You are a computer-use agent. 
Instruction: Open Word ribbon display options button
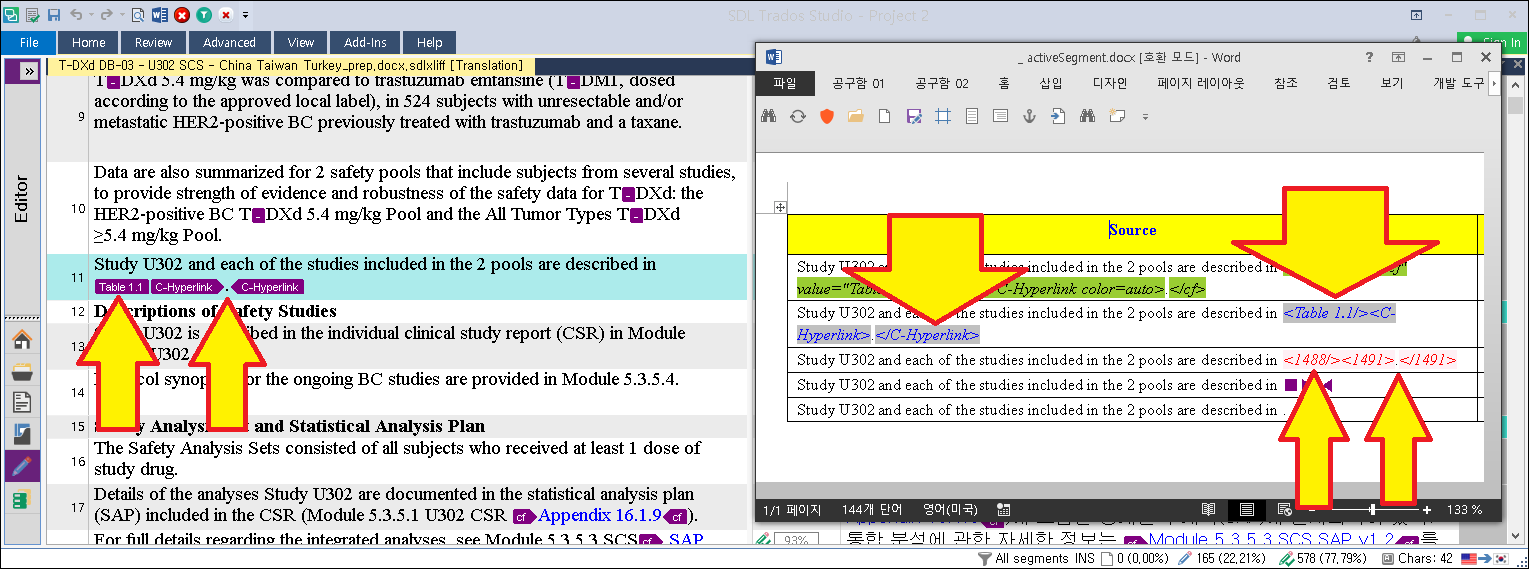[1399, 57]
